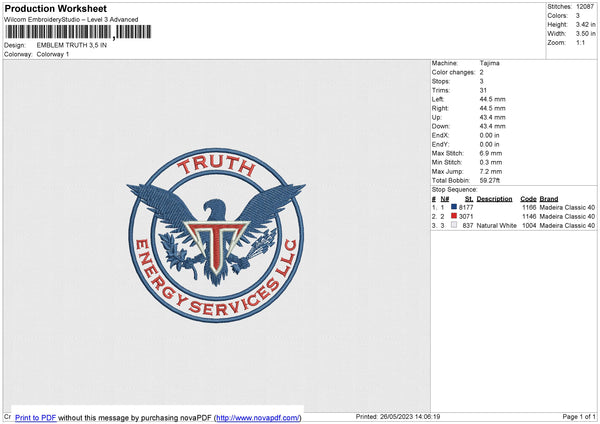Click the Height value 3.42 in
600x424 pixels.
point(586,24)
